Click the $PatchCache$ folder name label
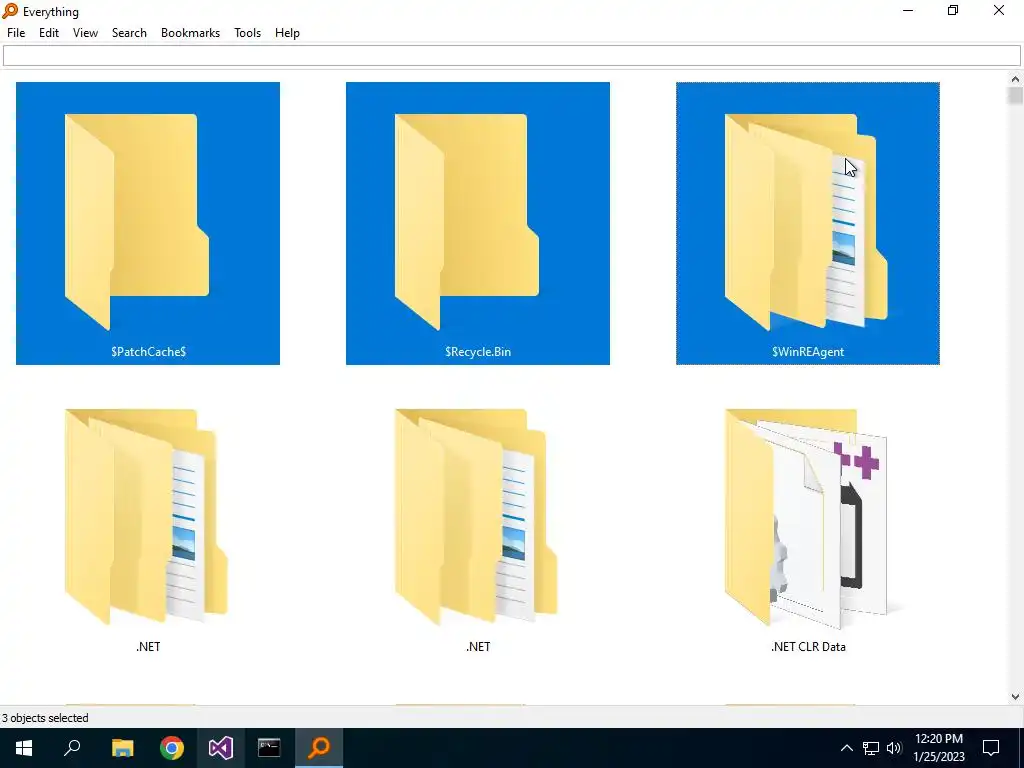Viewport: 1024px width, 768px height. point(148,351)
